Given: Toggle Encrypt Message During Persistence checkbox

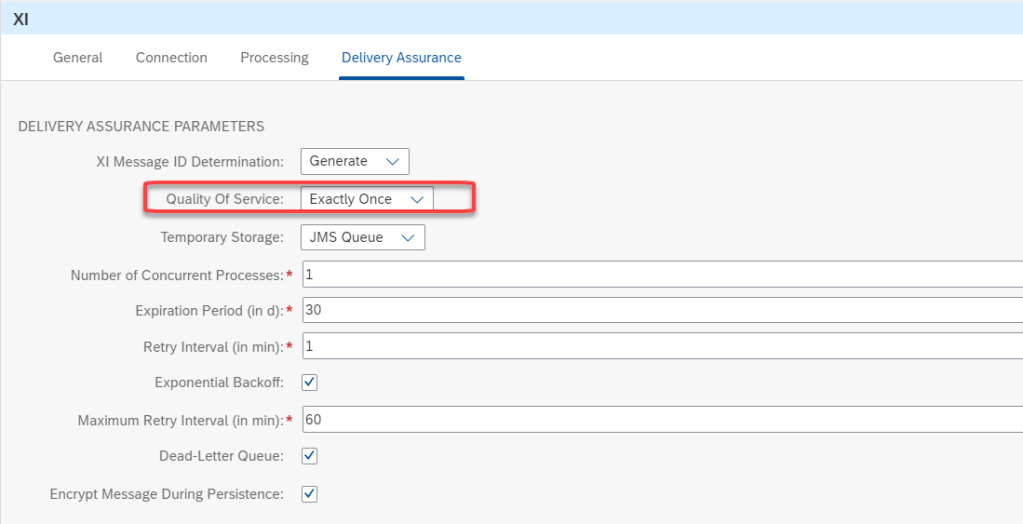Looking at the screenshot, I should coord(310,493).
